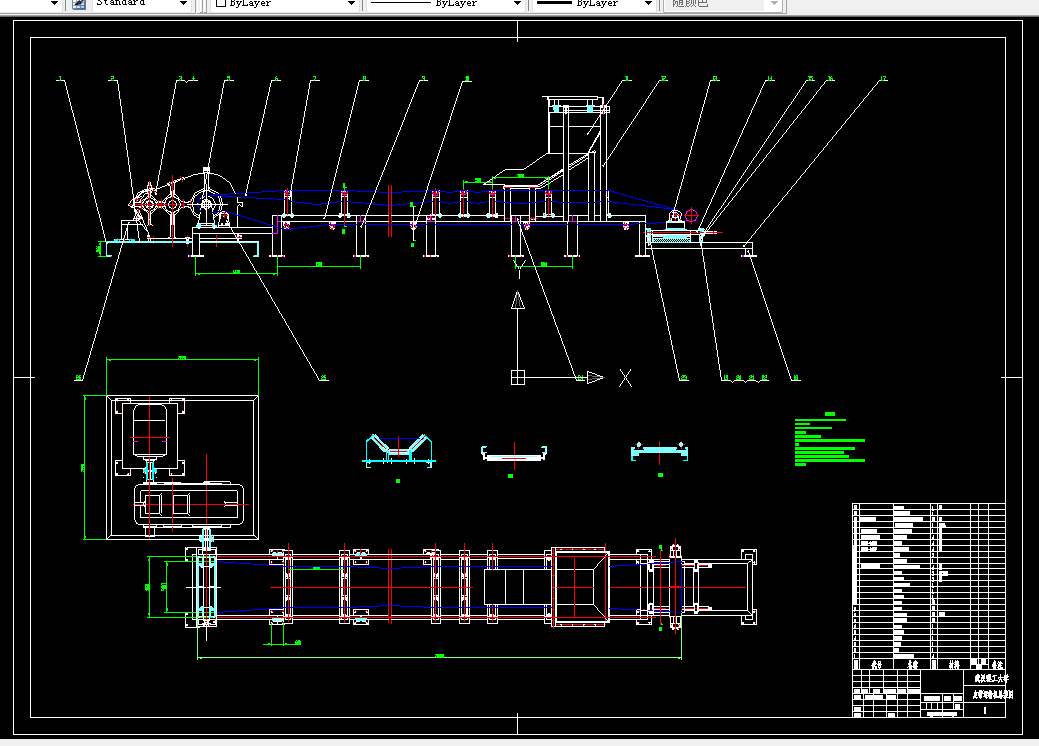Screen dimensions: 1039x746
Task: Select the gear reducer in the drive plan view
Action: 190,505
